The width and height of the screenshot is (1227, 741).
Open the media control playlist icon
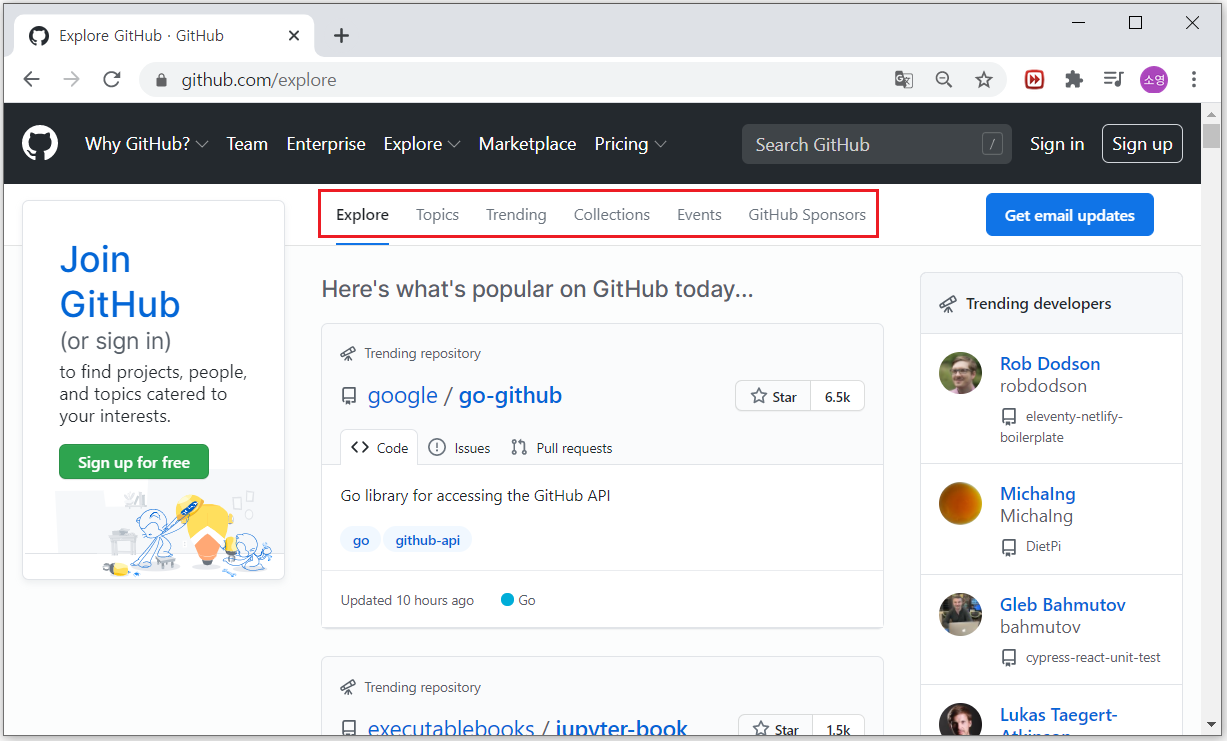pos(1113,80)
